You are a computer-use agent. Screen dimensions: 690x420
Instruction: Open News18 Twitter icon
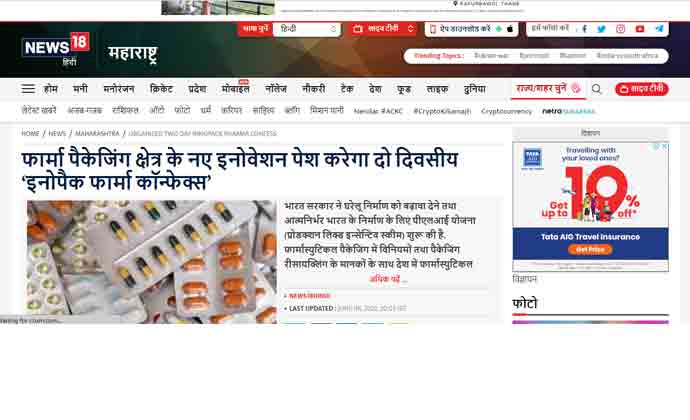click(602, 29)
